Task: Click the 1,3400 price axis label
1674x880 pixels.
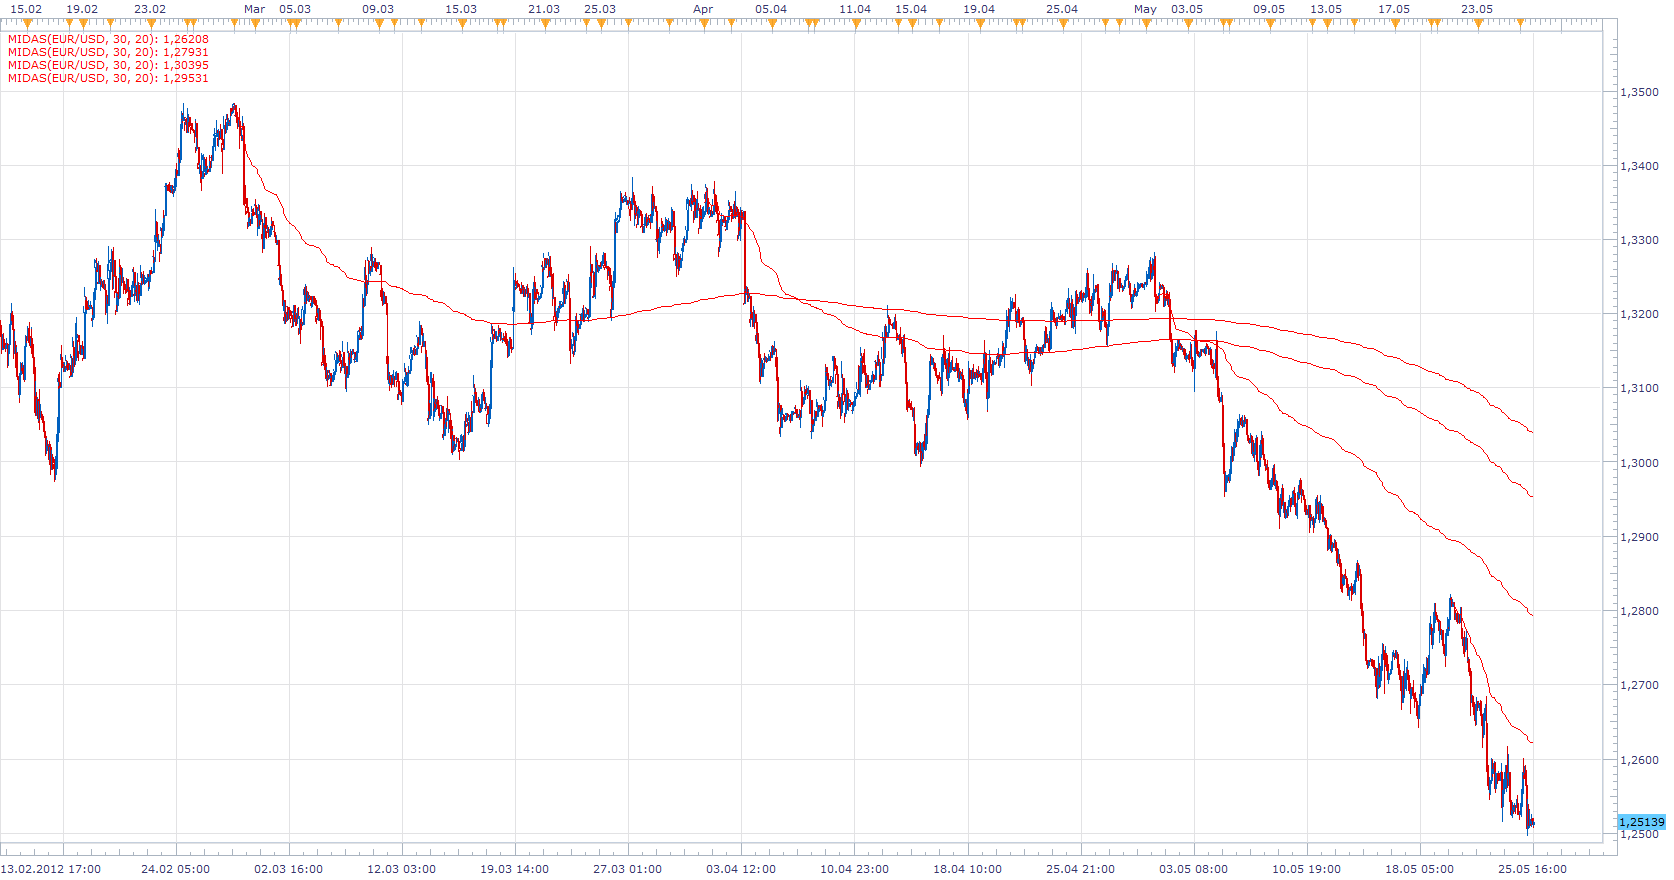Action: tap(1639, 166)
